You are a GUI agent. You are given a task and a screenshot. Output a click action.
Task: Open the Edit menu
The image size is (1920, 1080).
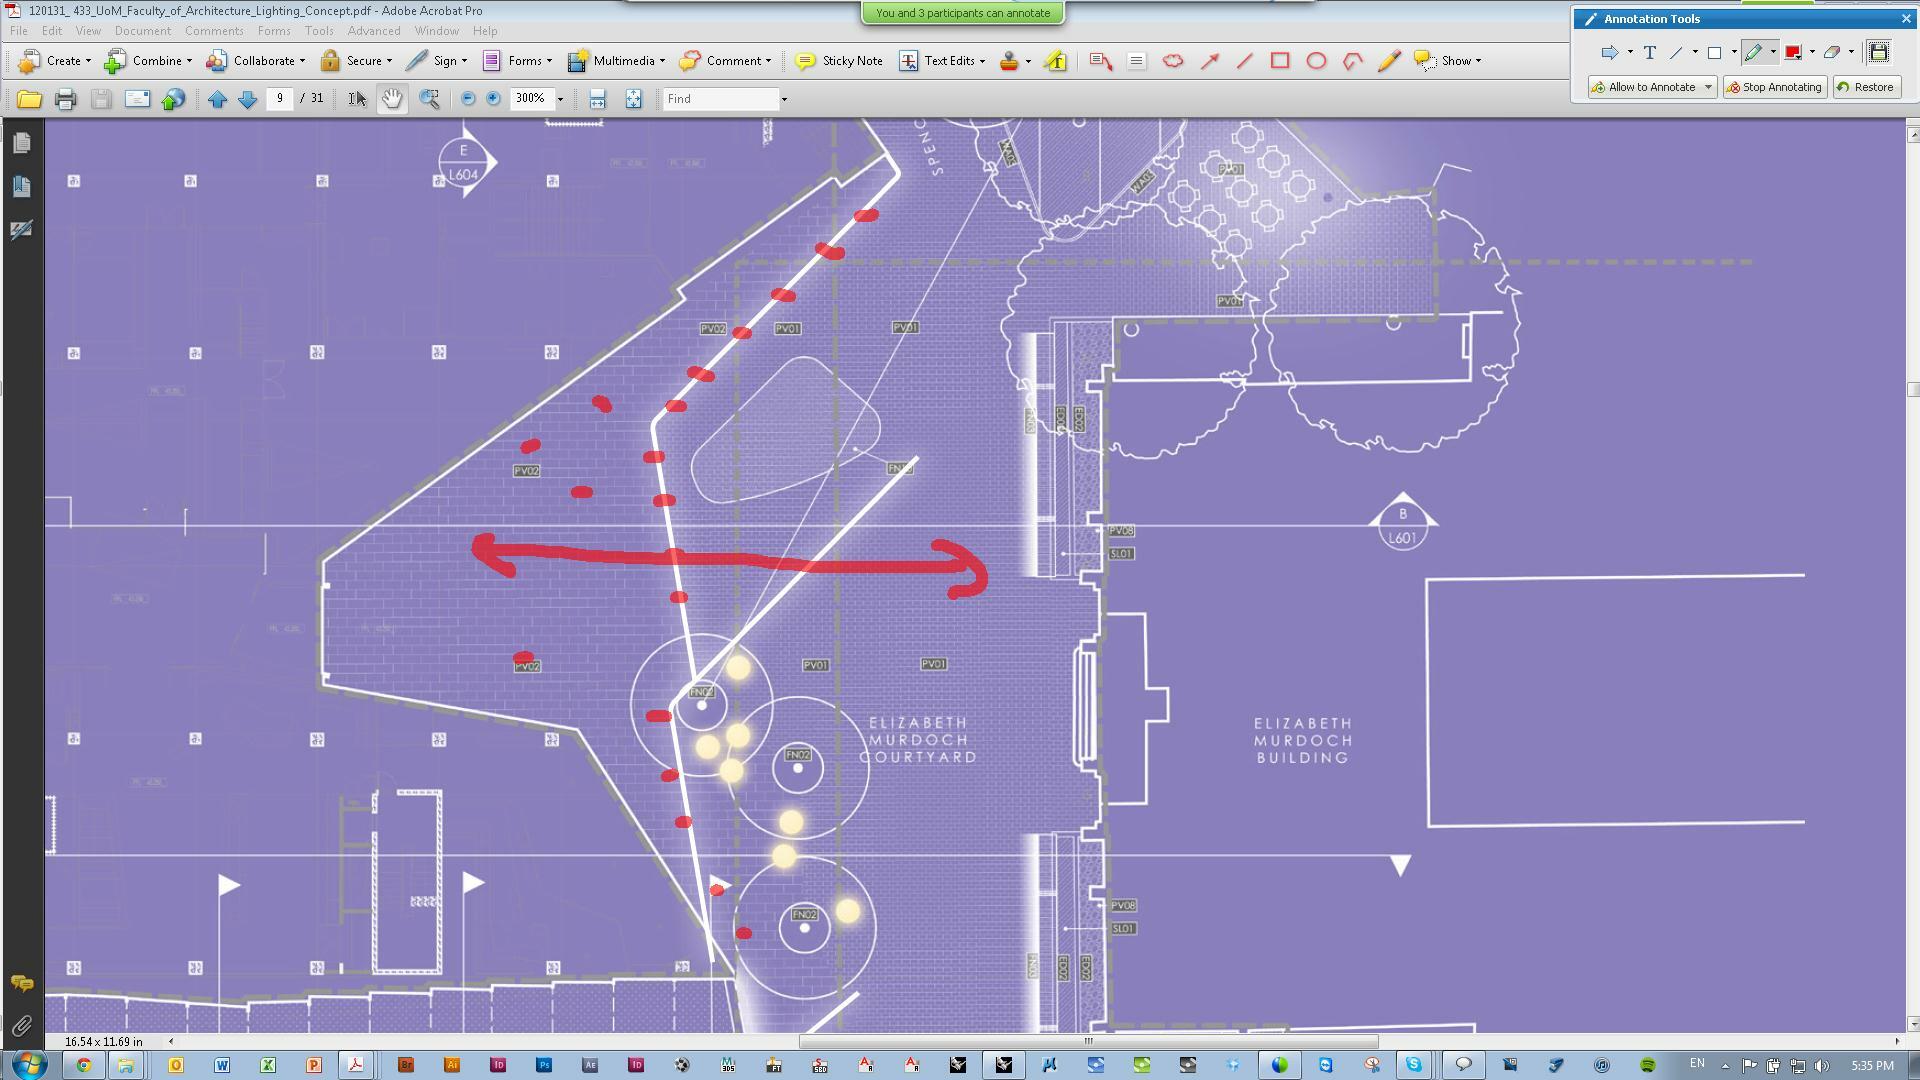(52, 31)
